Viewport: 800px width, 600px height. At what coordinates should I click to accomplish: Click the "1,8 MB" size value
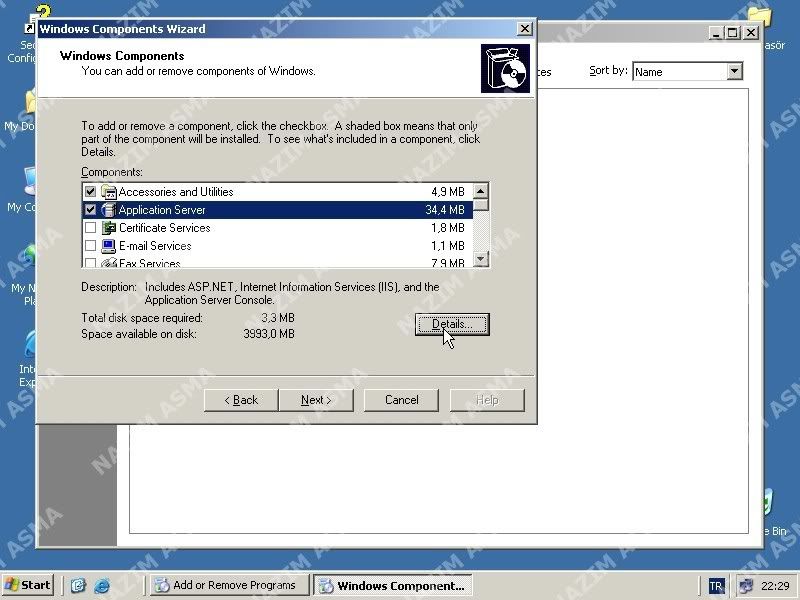pyautogui.click(x=448, y=228)
